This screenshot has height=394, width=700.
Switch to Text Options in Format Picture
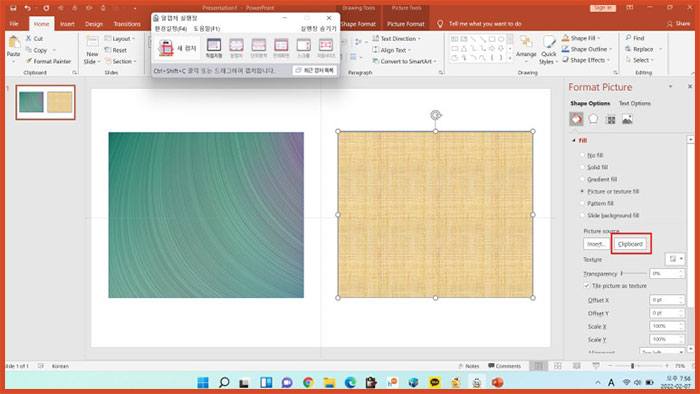(634, 103)
